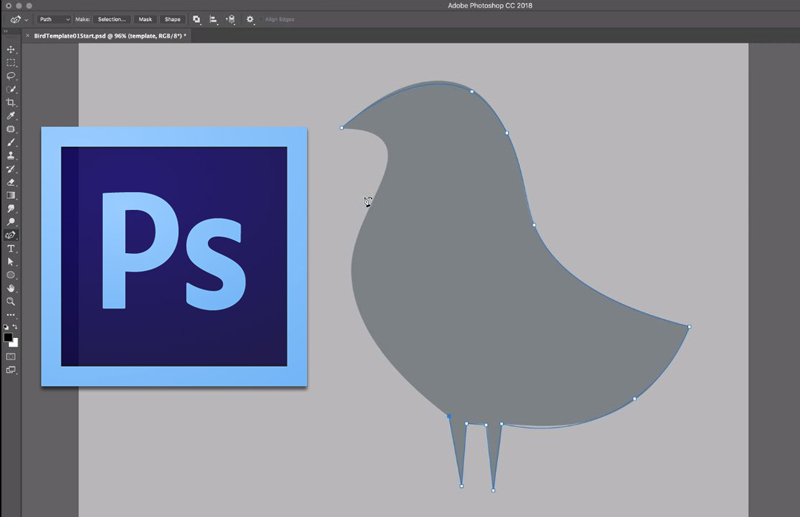
Task: Click the Shape button
Action: tap(172, 19)
